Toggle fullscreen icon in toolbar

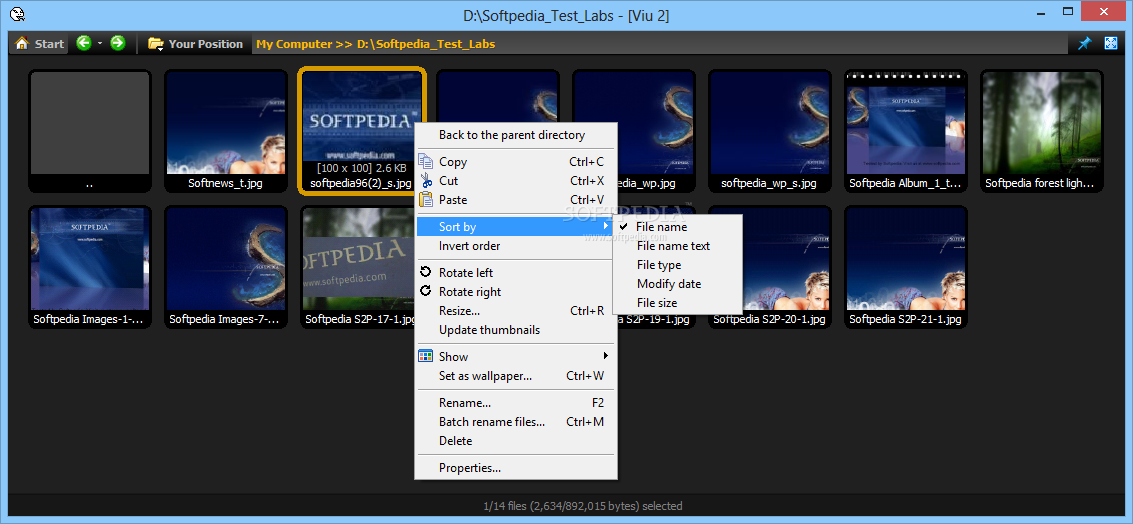1111,43
